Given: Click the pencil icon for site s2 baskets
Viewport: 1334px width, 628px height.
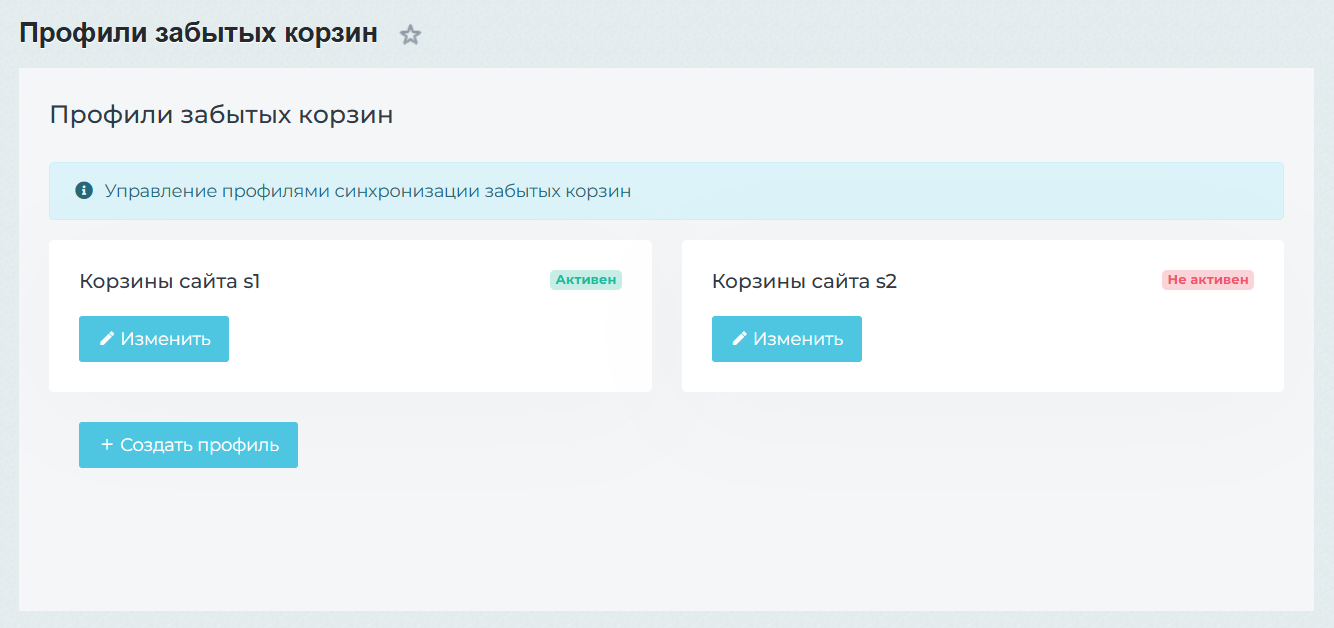Looking at the screenshot, I should point(739,339).
